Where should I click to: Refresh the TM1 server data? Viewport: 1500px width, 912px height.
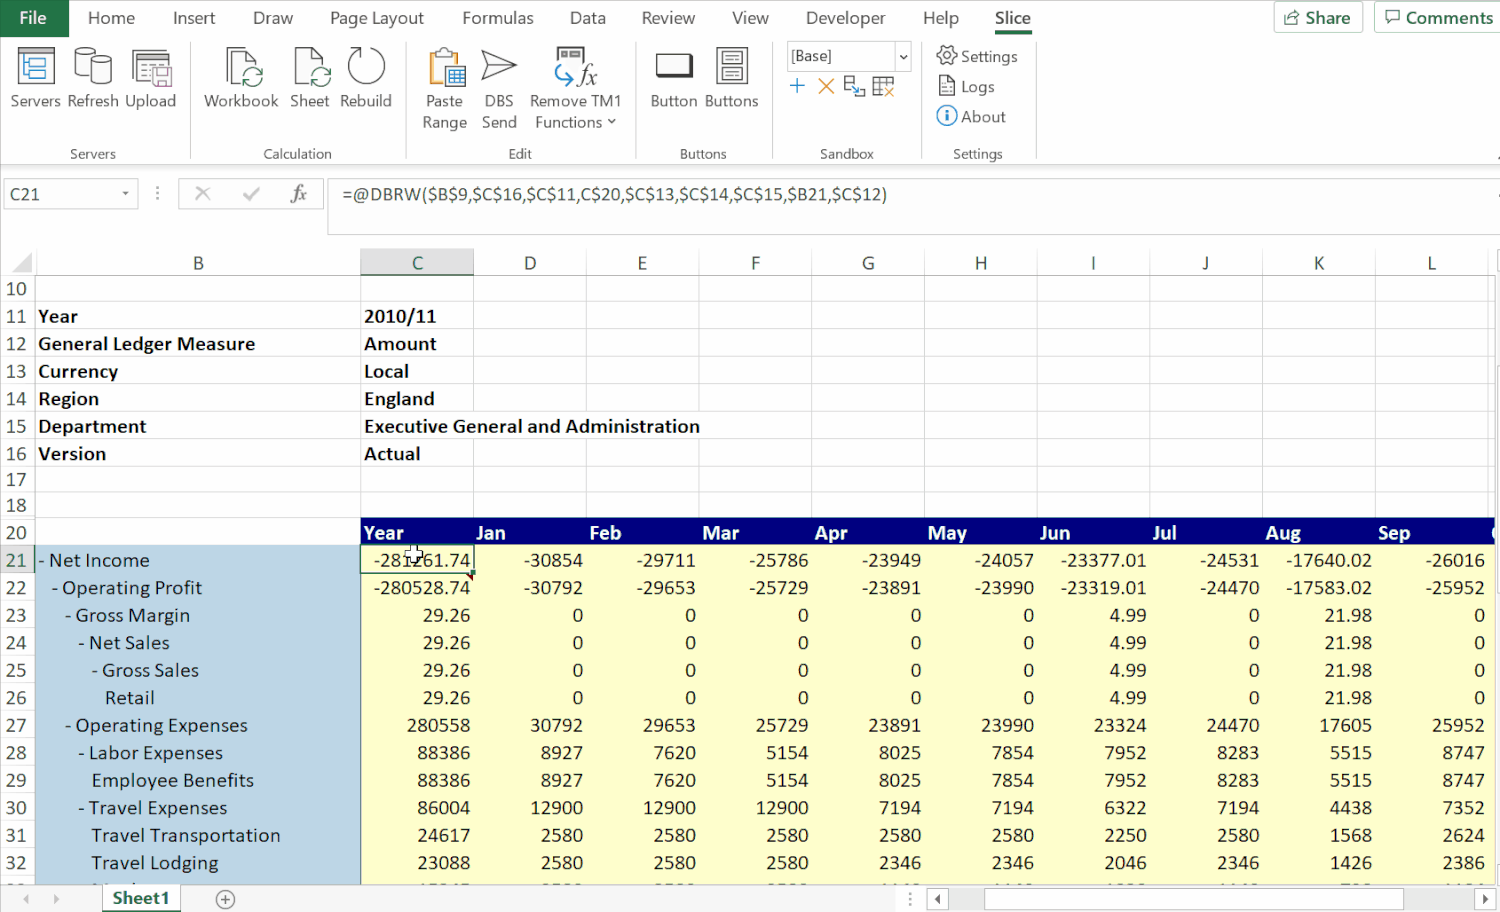(93, 78)
